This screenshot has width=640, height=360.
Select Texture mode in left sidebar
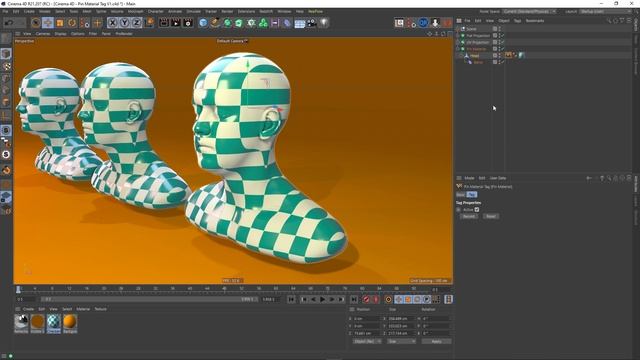[x=6, y=66]
